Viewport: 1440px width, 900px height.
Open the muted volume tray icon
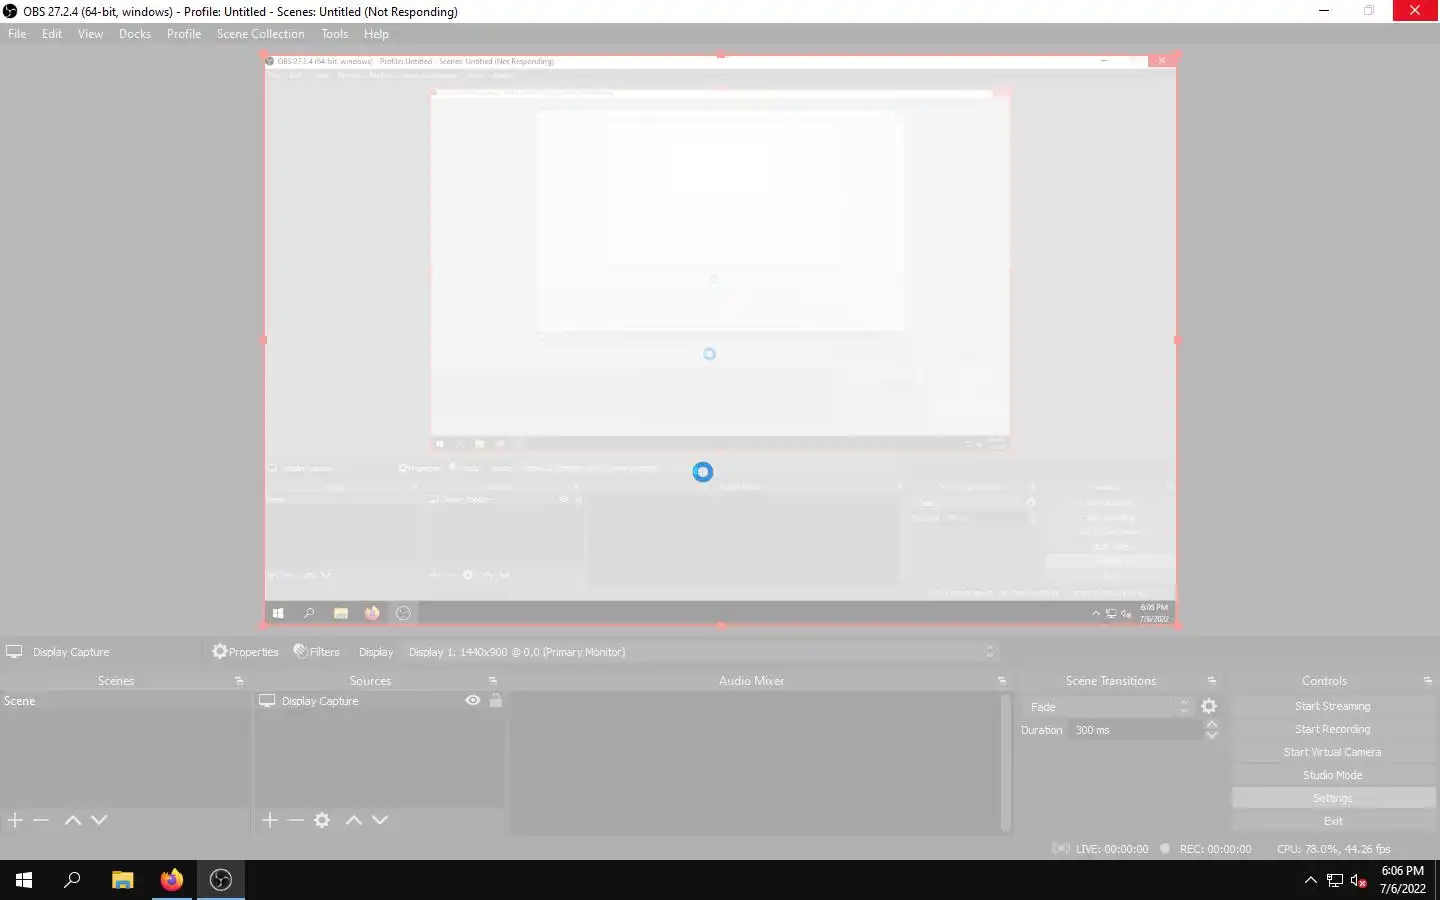1358,880
